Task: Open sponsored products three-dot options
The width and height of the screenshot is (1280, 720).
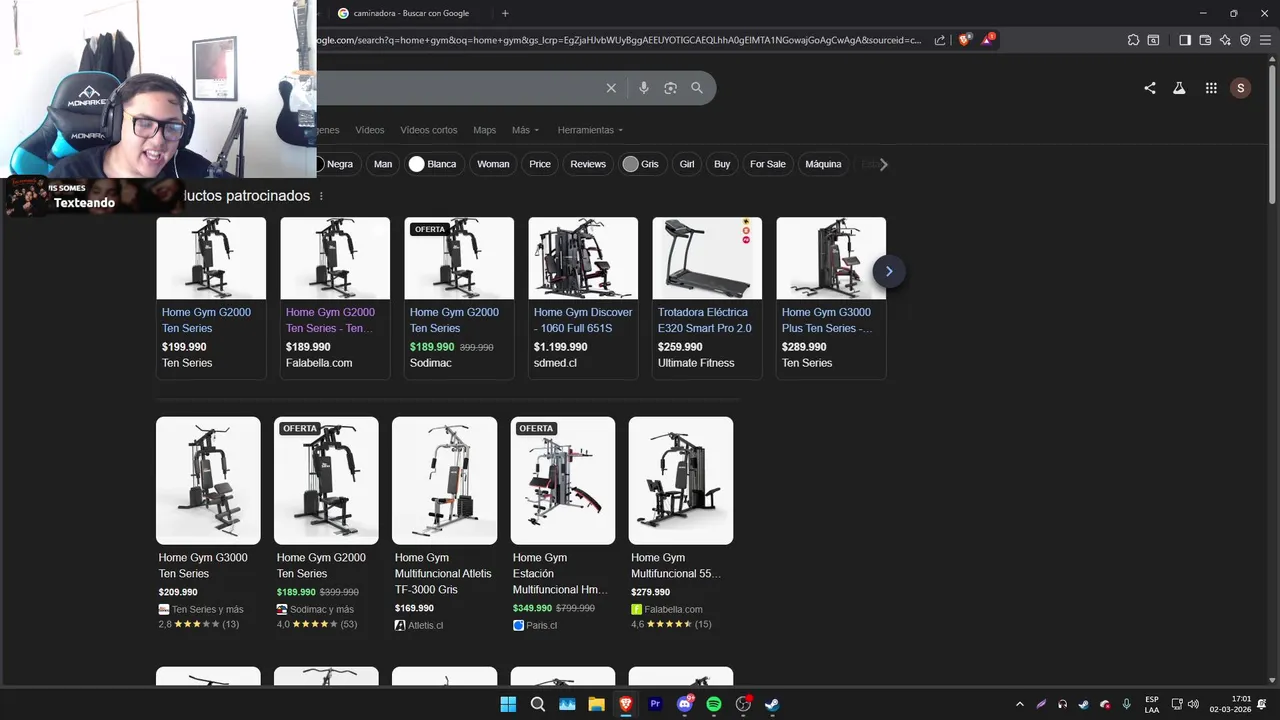Action: (x=321, y=196)
